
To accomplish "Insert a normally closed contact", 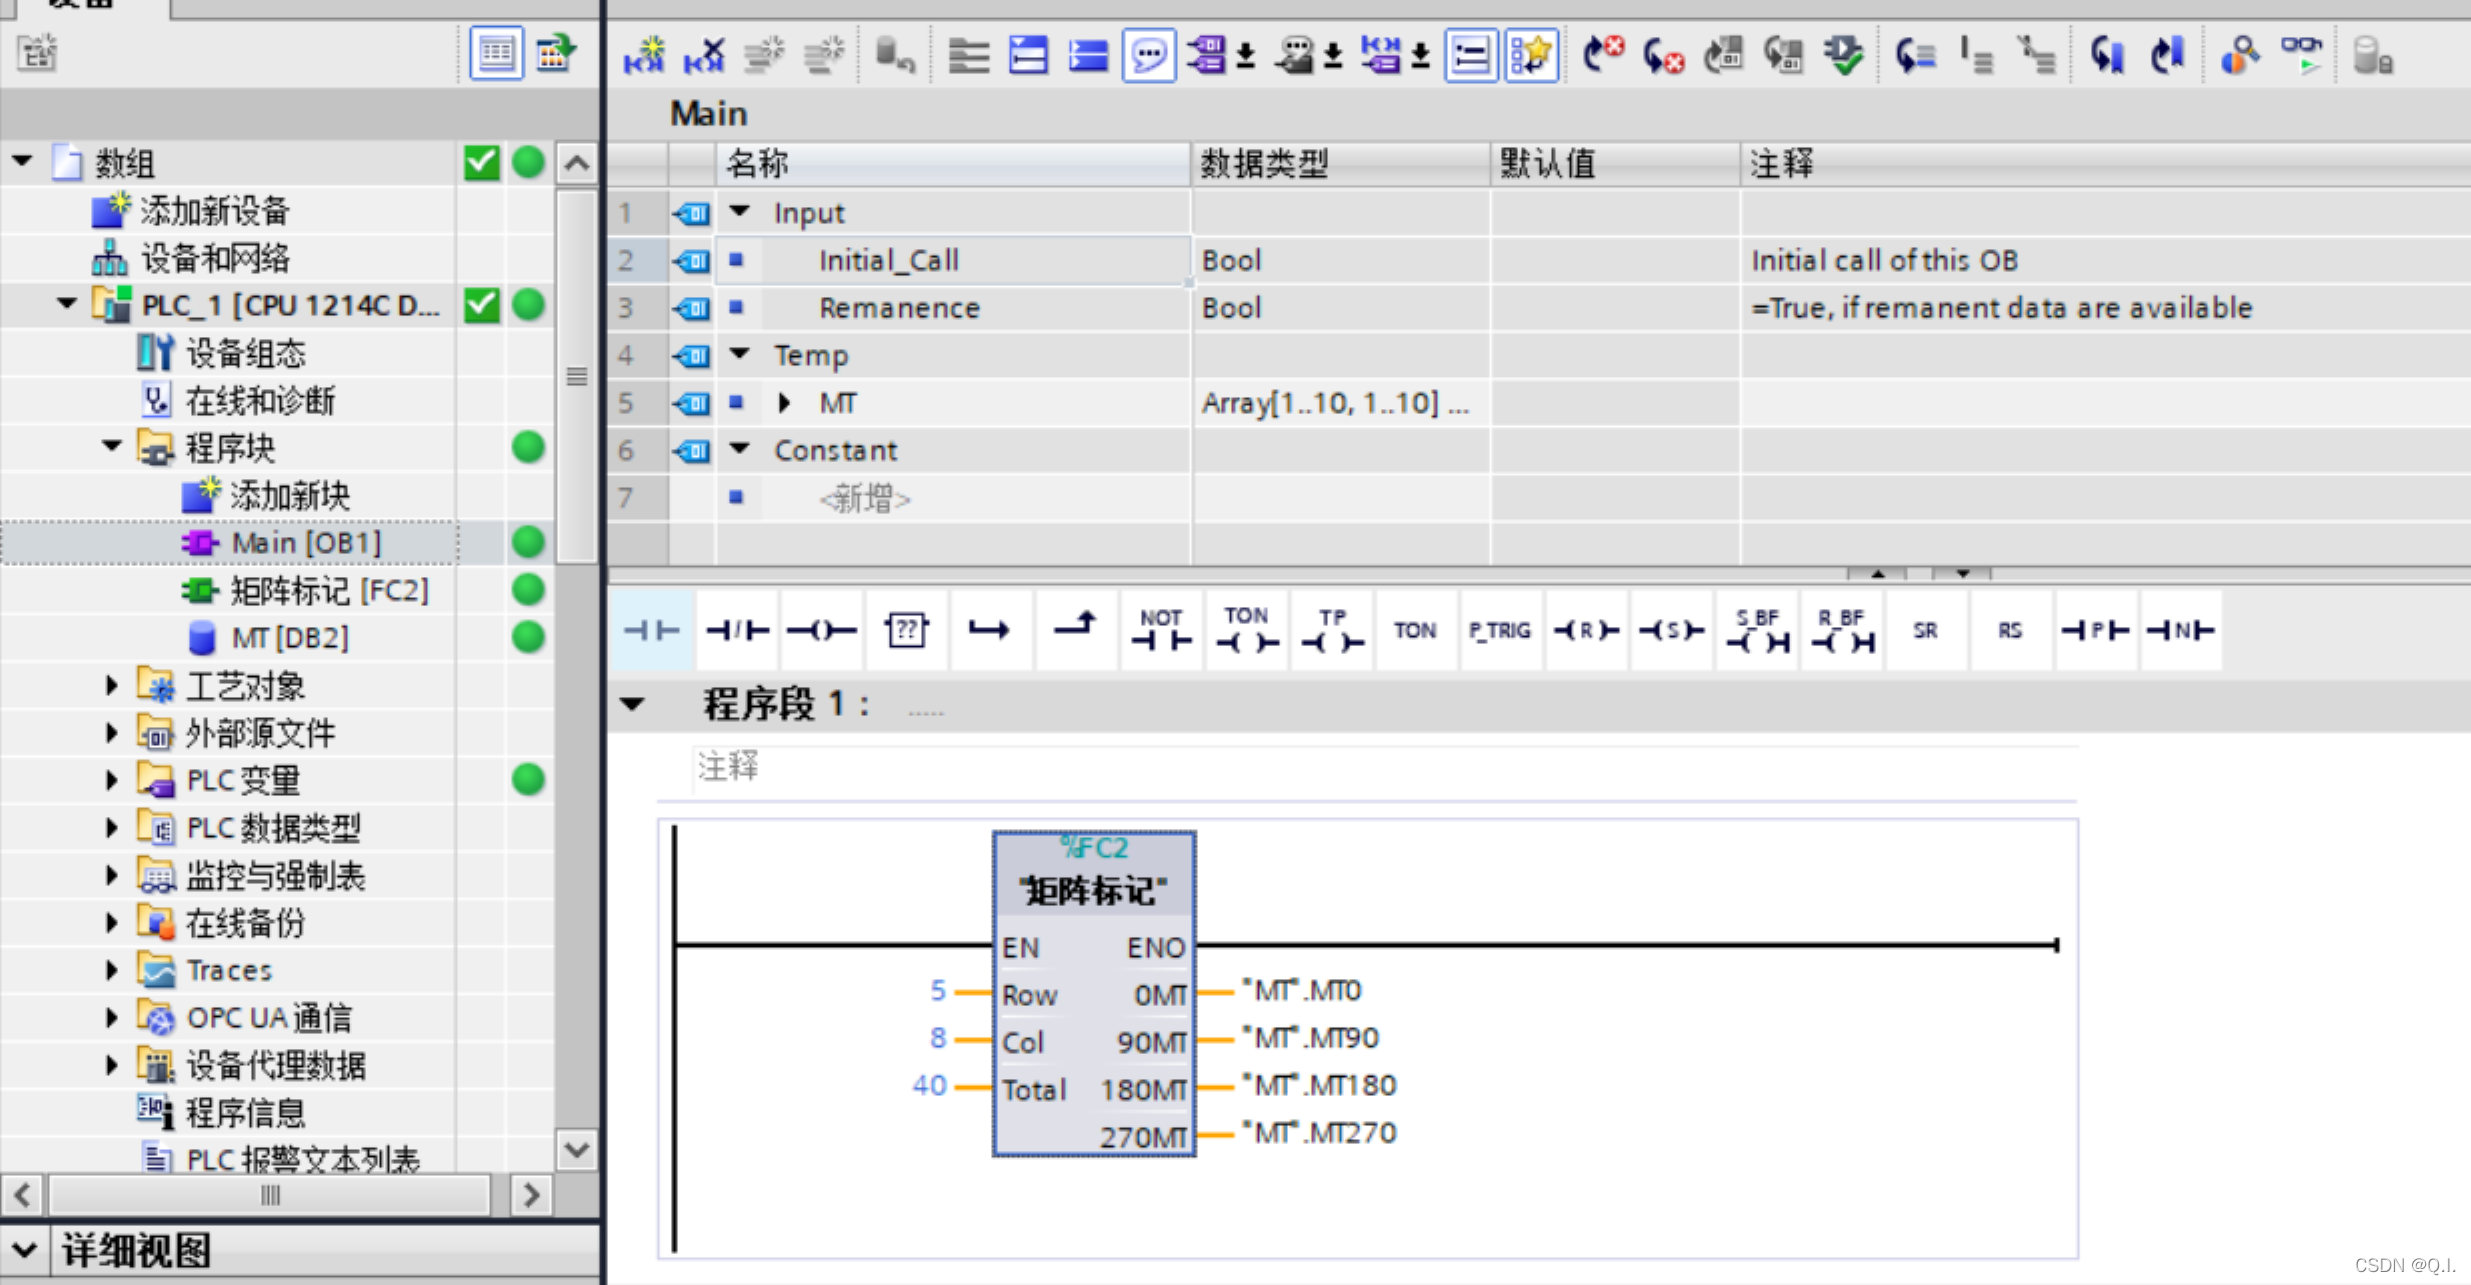I will (x=737, y=630).
